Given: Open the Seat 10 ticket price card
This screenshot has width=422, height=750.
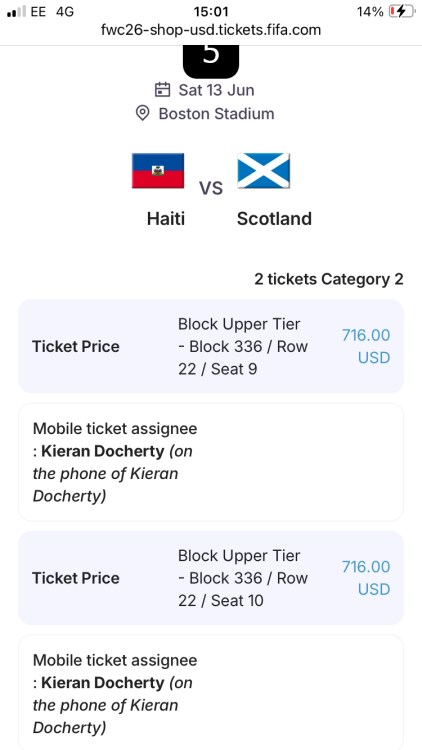Looking at the screenshot, I should 211,578.
